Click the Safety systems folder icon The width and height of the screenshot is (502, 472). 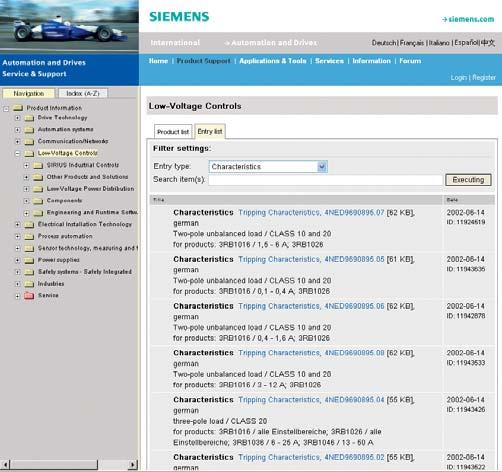(29, 272)
